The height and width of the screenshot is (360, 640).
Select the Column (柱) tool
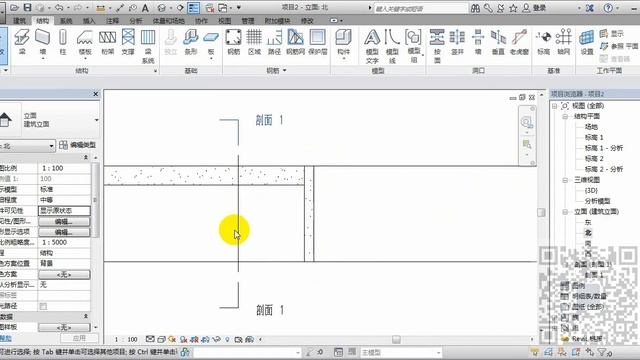click(62, 42)
